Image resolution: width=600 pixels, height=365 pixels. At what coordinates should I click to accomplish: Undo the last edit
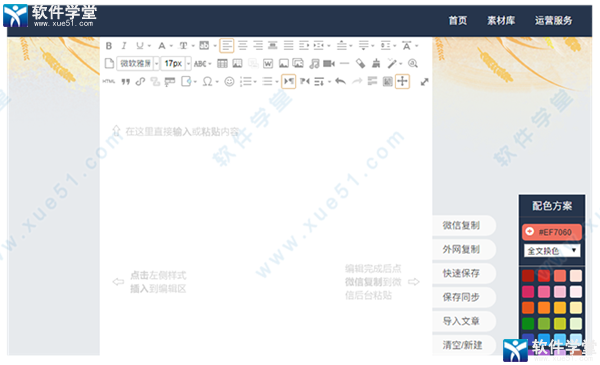[x=340, y=81]
